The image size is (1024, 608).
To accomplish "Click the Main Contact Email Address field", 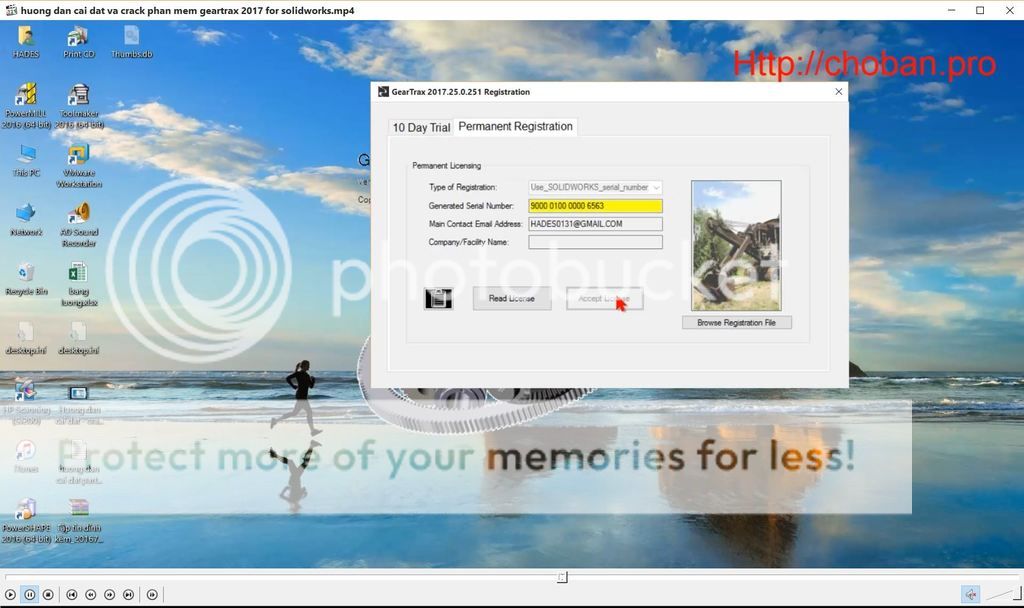I will tap(595, 224).
